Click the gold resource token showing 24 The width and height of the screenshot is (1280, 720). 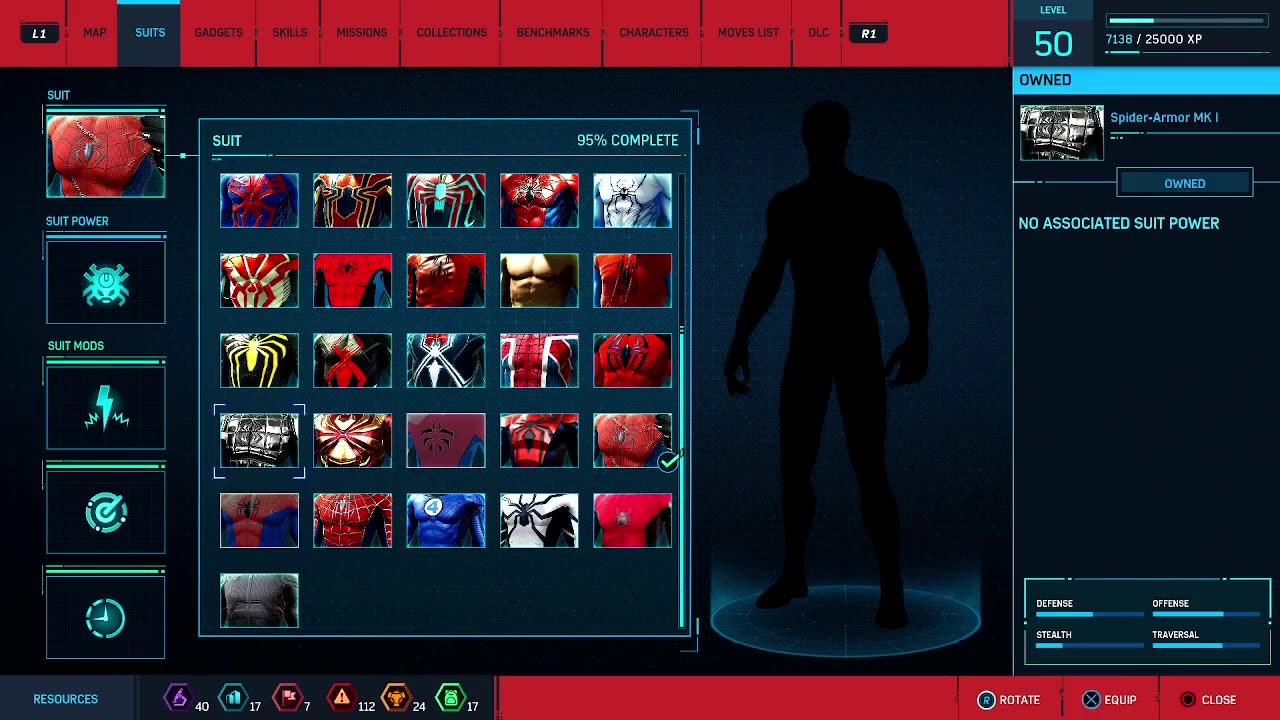click(x=396, y=698)
